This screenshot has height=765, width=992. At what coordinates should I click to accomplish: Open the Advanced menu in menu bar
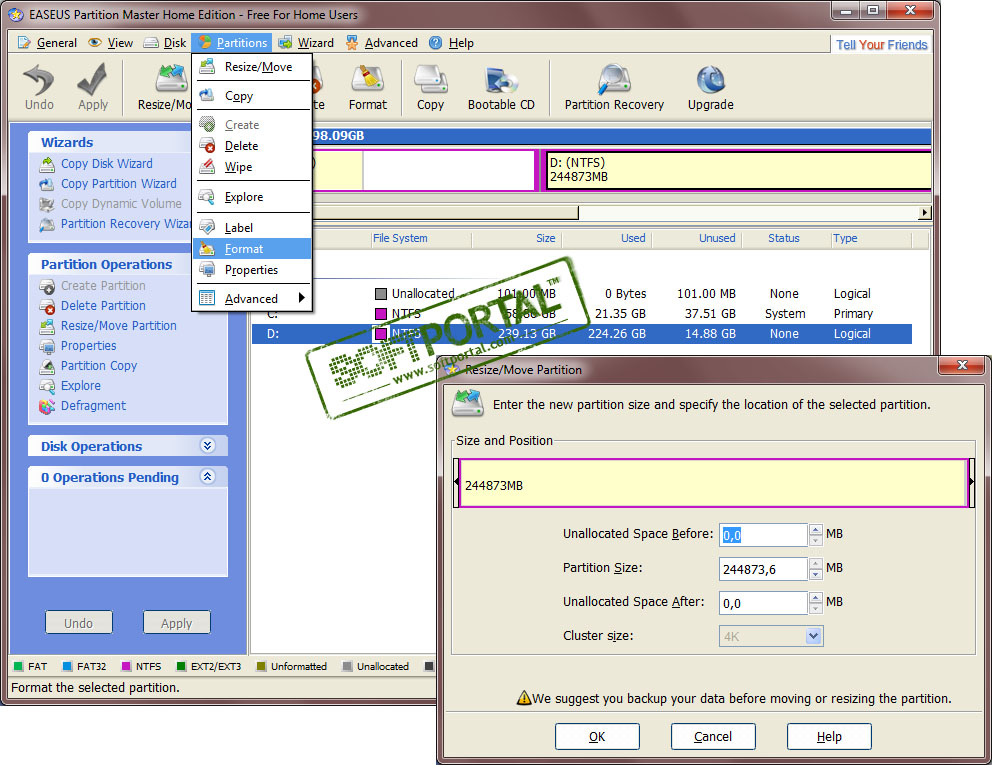pos(382,43)
